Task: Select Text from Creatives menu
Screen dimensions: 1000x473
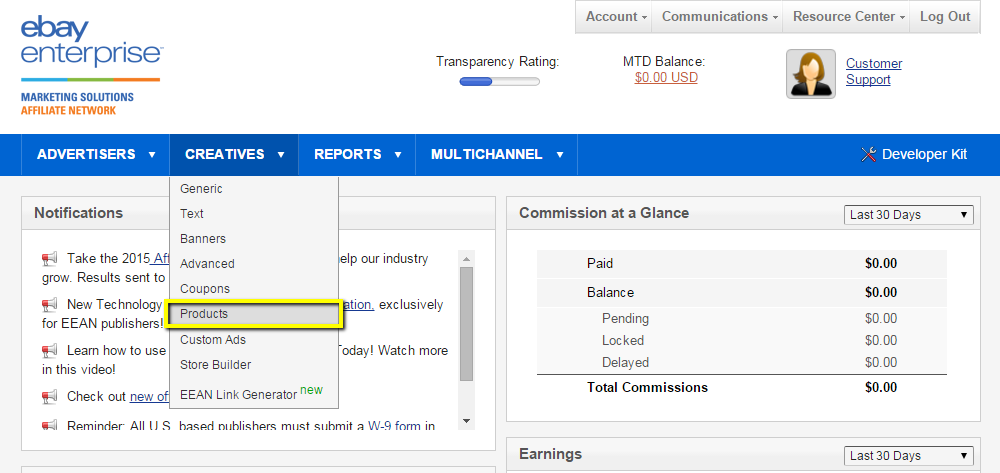Action: click(254, 214)
